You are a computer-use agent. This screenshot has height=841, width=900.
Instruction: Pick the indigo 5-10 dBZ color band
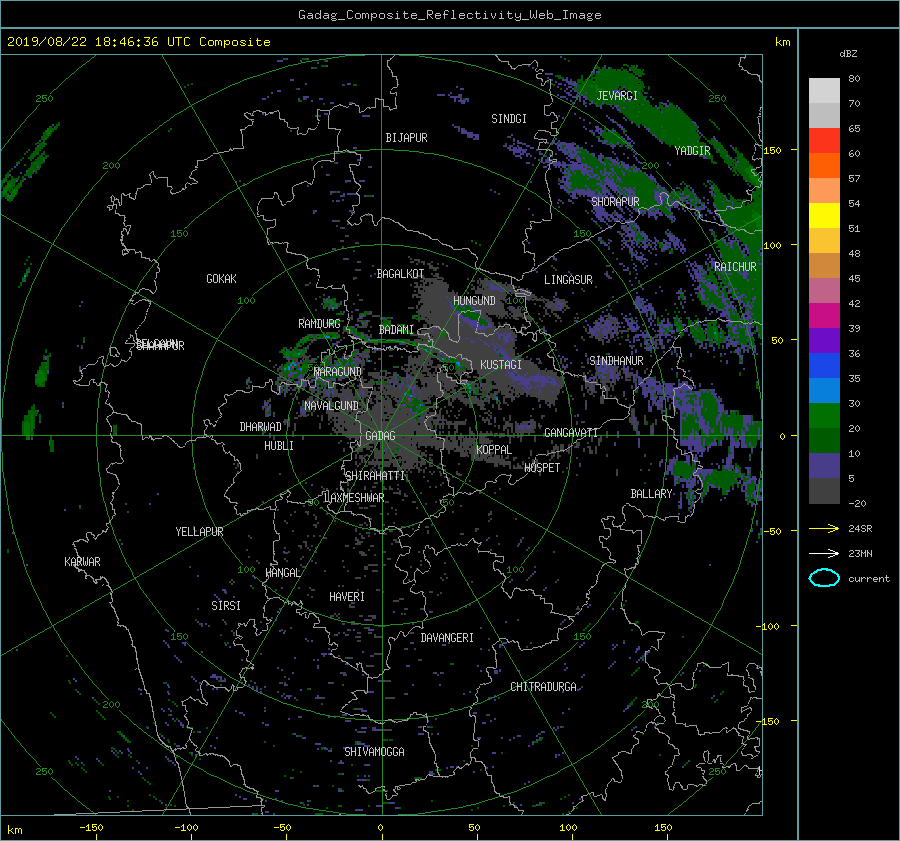coord(824,466)
